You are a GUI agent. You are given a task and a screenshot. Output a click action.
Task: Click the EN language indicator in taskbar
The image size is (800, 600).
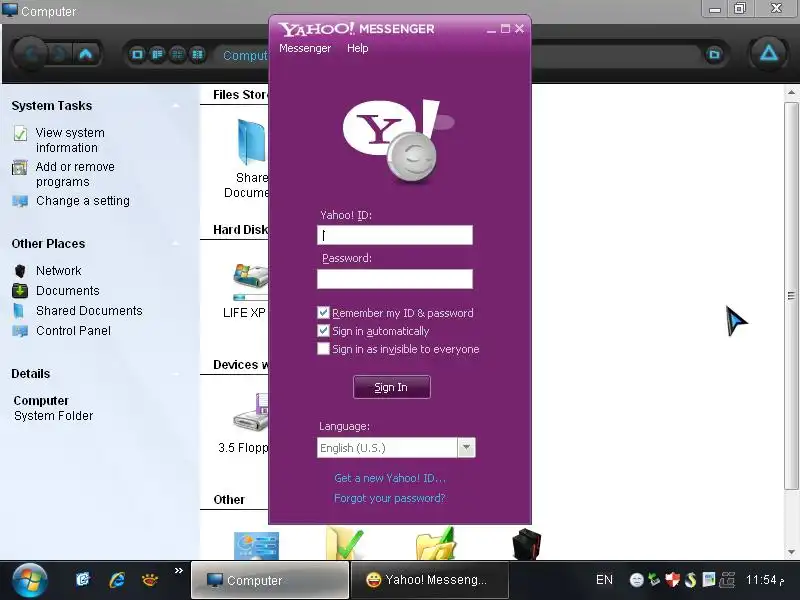click(604, 580)
